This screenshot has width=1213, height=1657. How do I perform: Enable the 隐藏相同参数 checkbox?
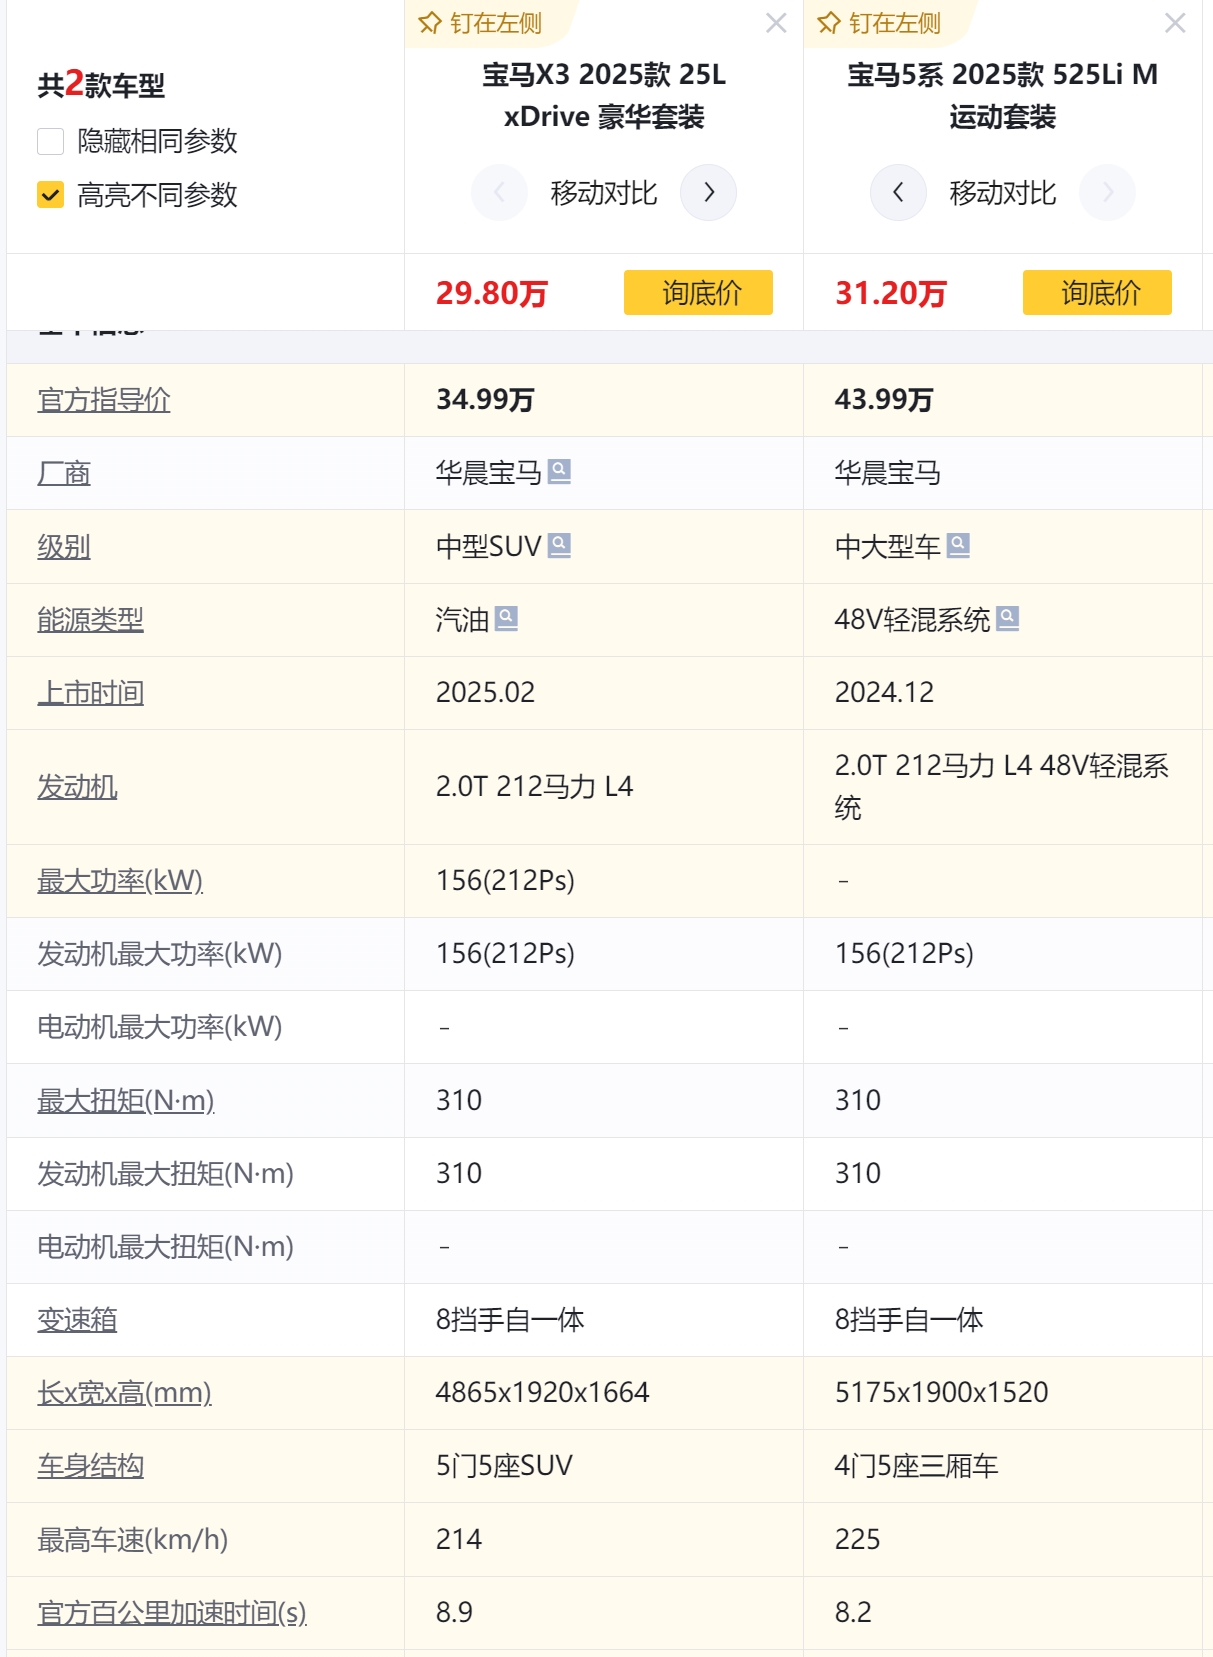click(50, 141)
